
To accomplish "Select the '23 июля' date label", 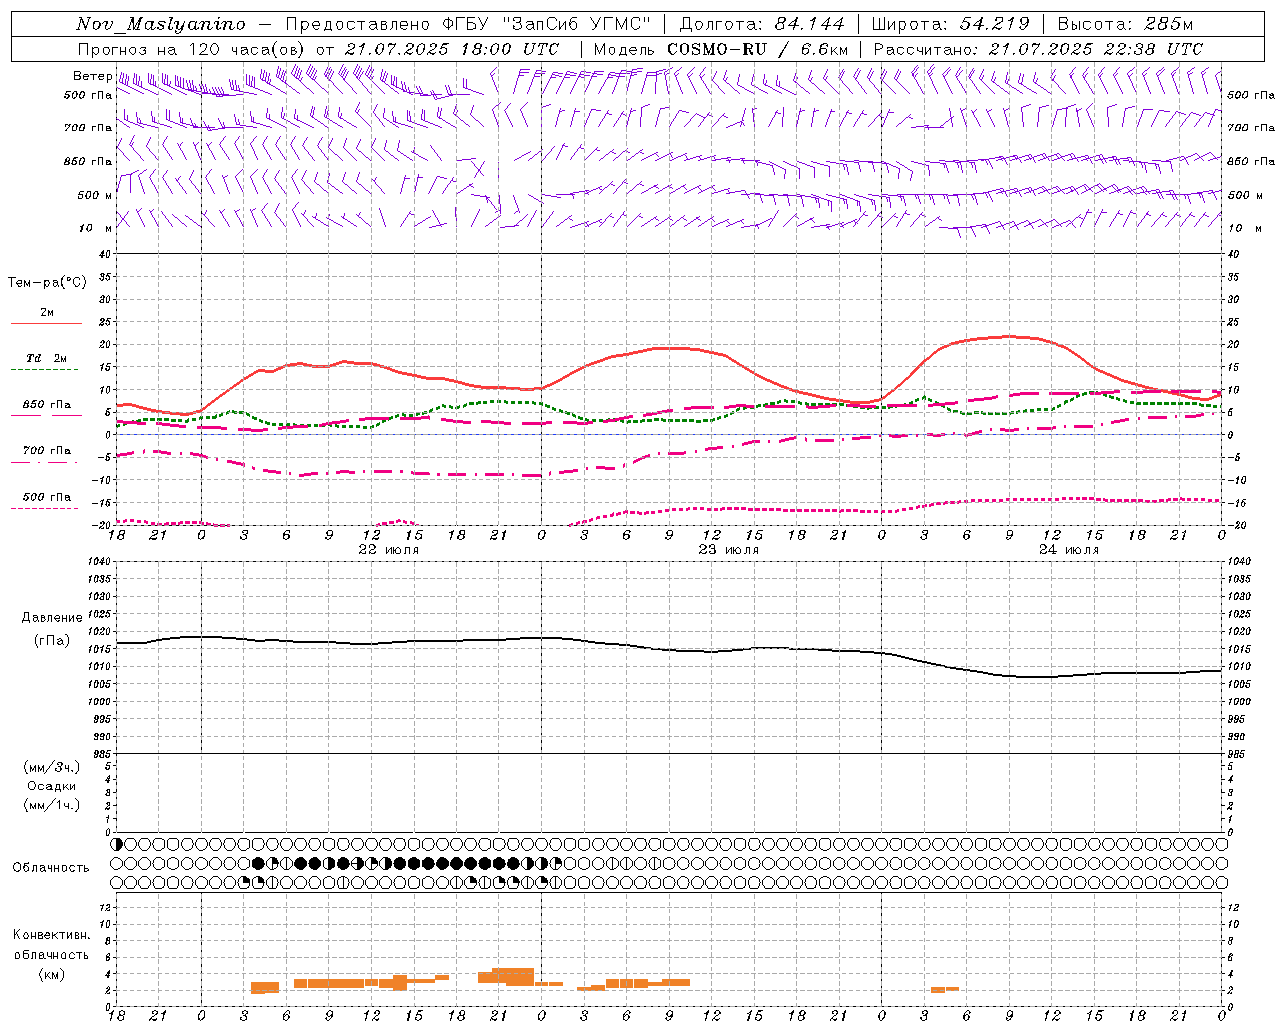I will (729, 550).
